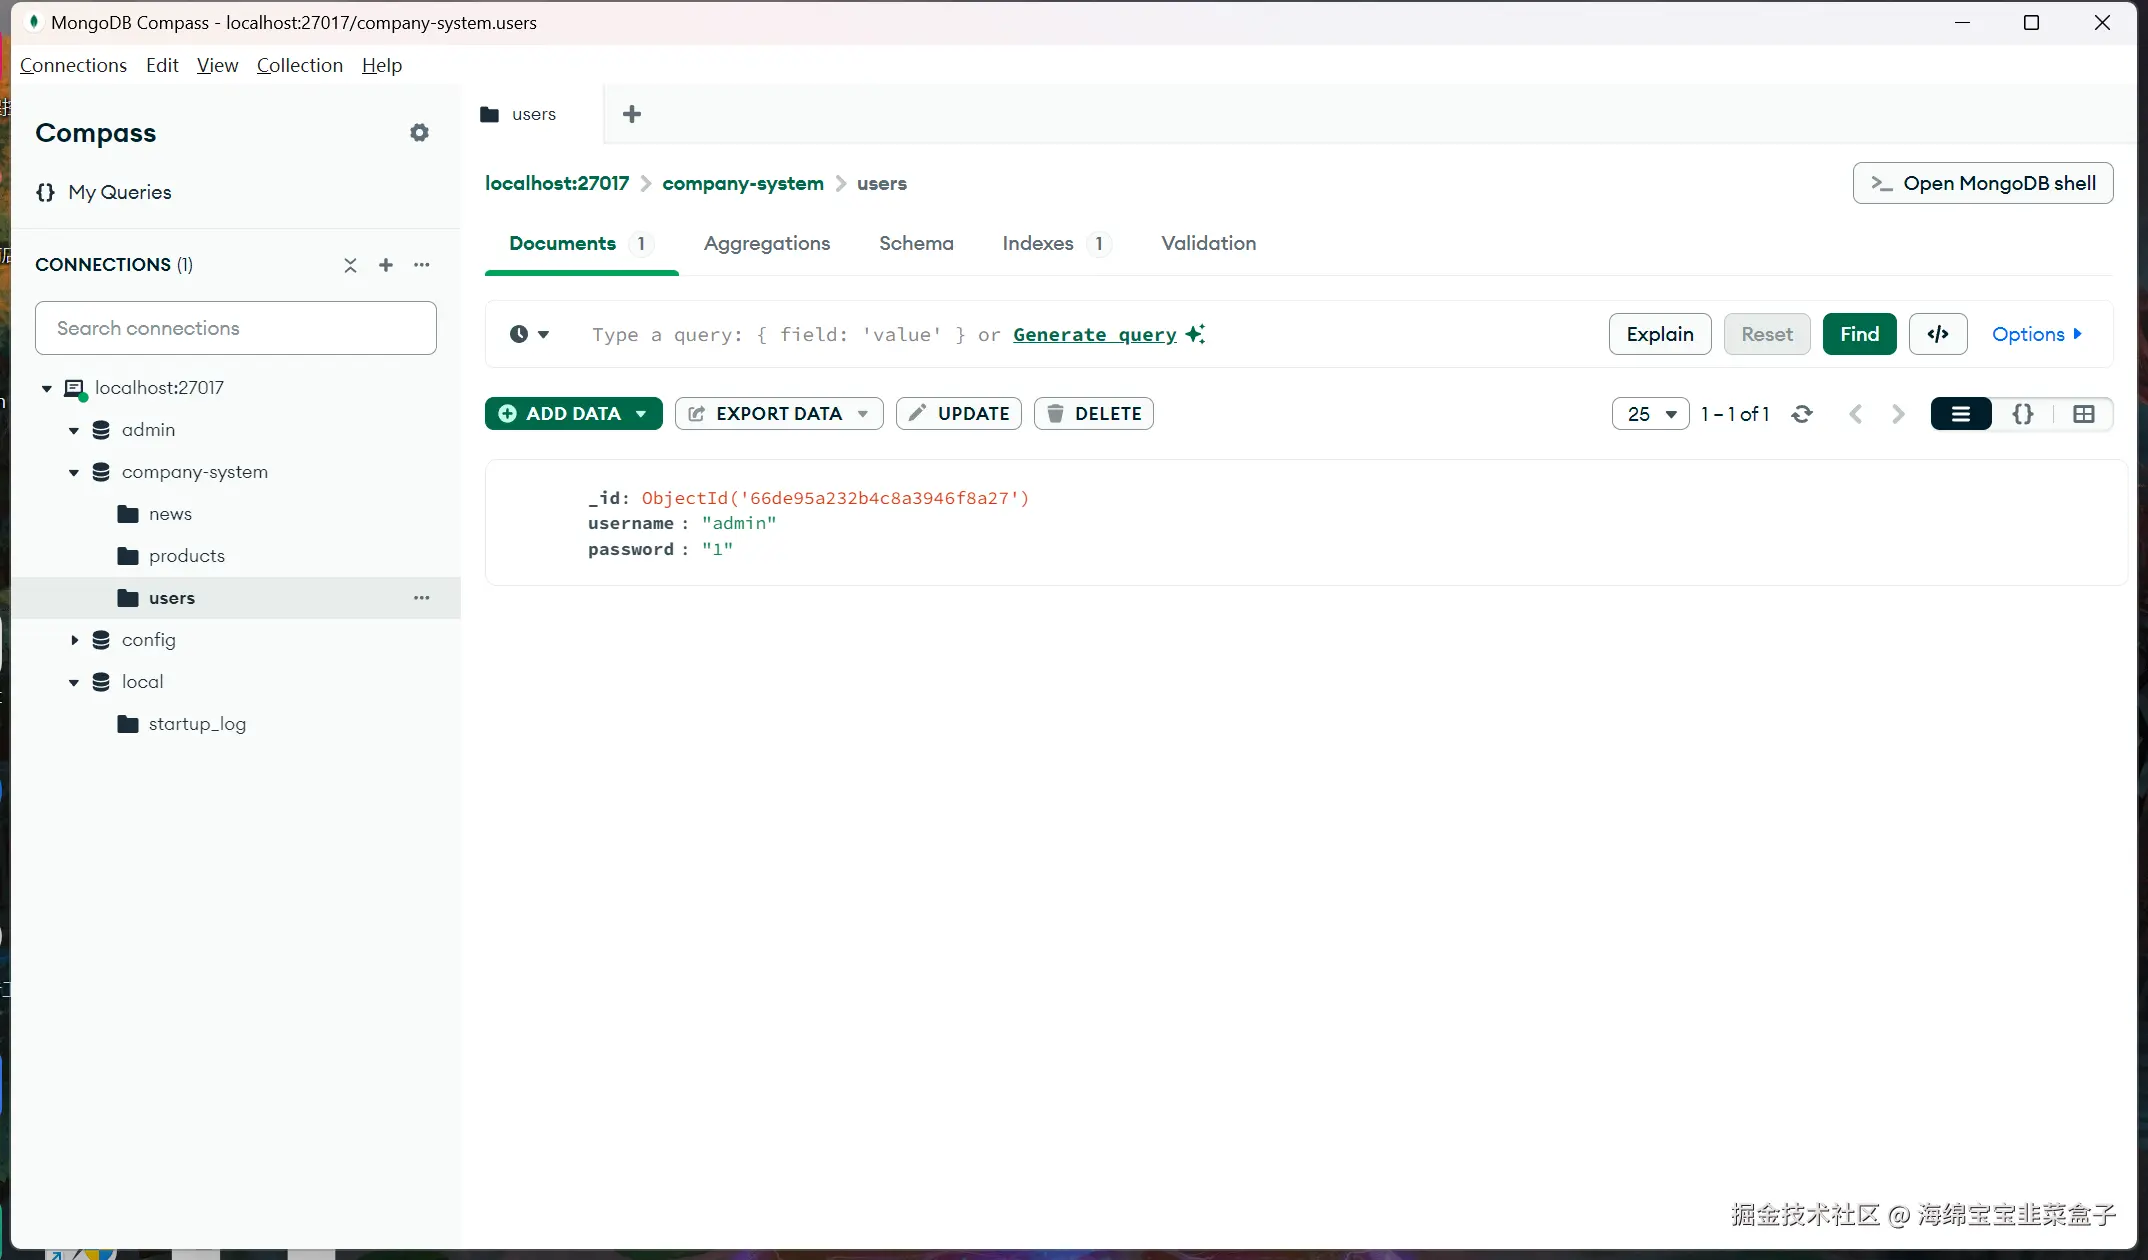Screen dimensions: 2148x1260
Task: Click the Generate query link
Action: pyautogui.click(x=1094, y=334)
